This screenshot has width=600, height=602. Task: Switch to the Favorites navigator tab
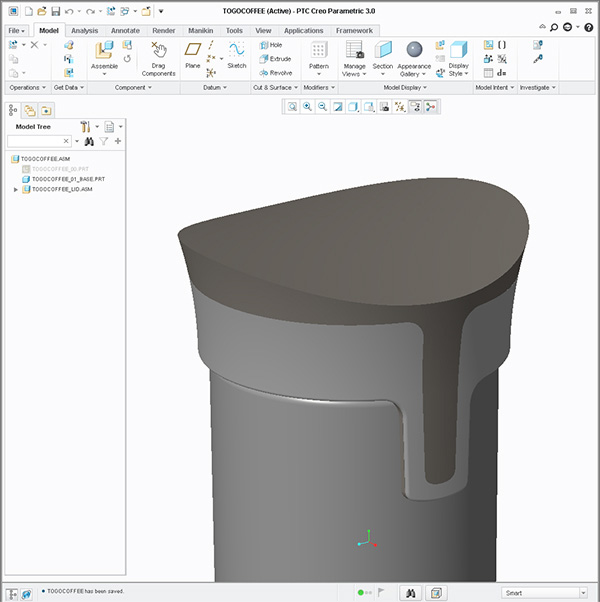click(46, 110)
